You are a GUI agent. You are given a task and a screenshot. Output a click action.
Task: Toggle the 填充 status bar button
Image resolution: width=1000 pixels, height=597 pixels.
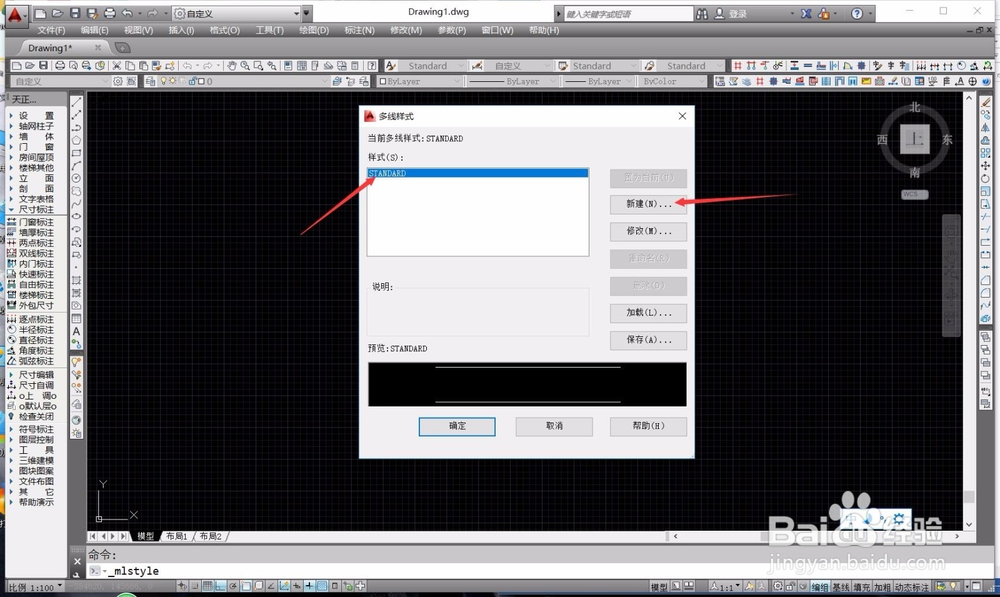point(862,587)
